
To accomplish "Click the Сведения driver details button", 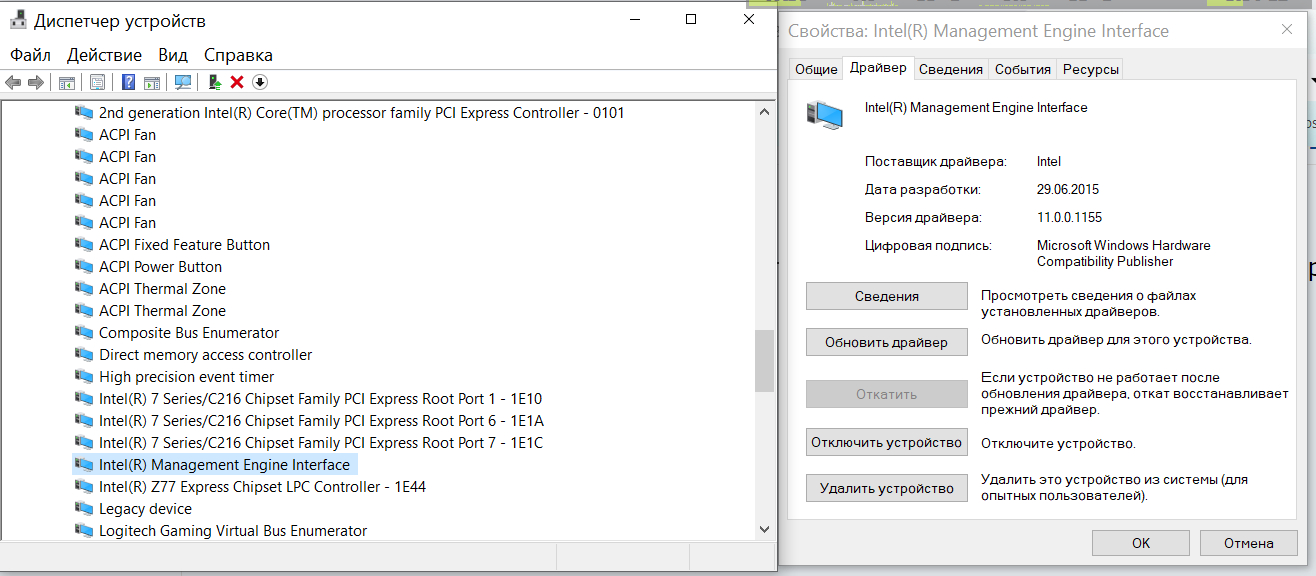I will (887, 296).
